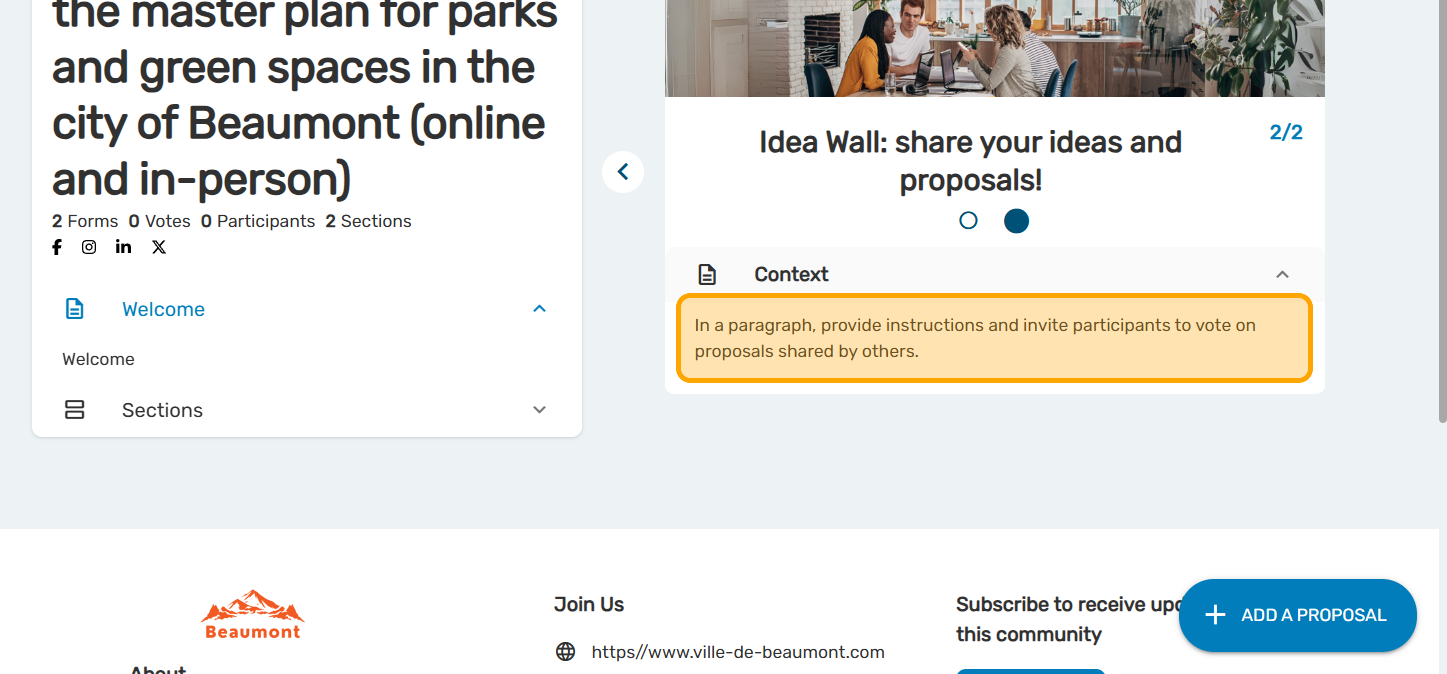Click the Context document icon

(x=707, y=274)
